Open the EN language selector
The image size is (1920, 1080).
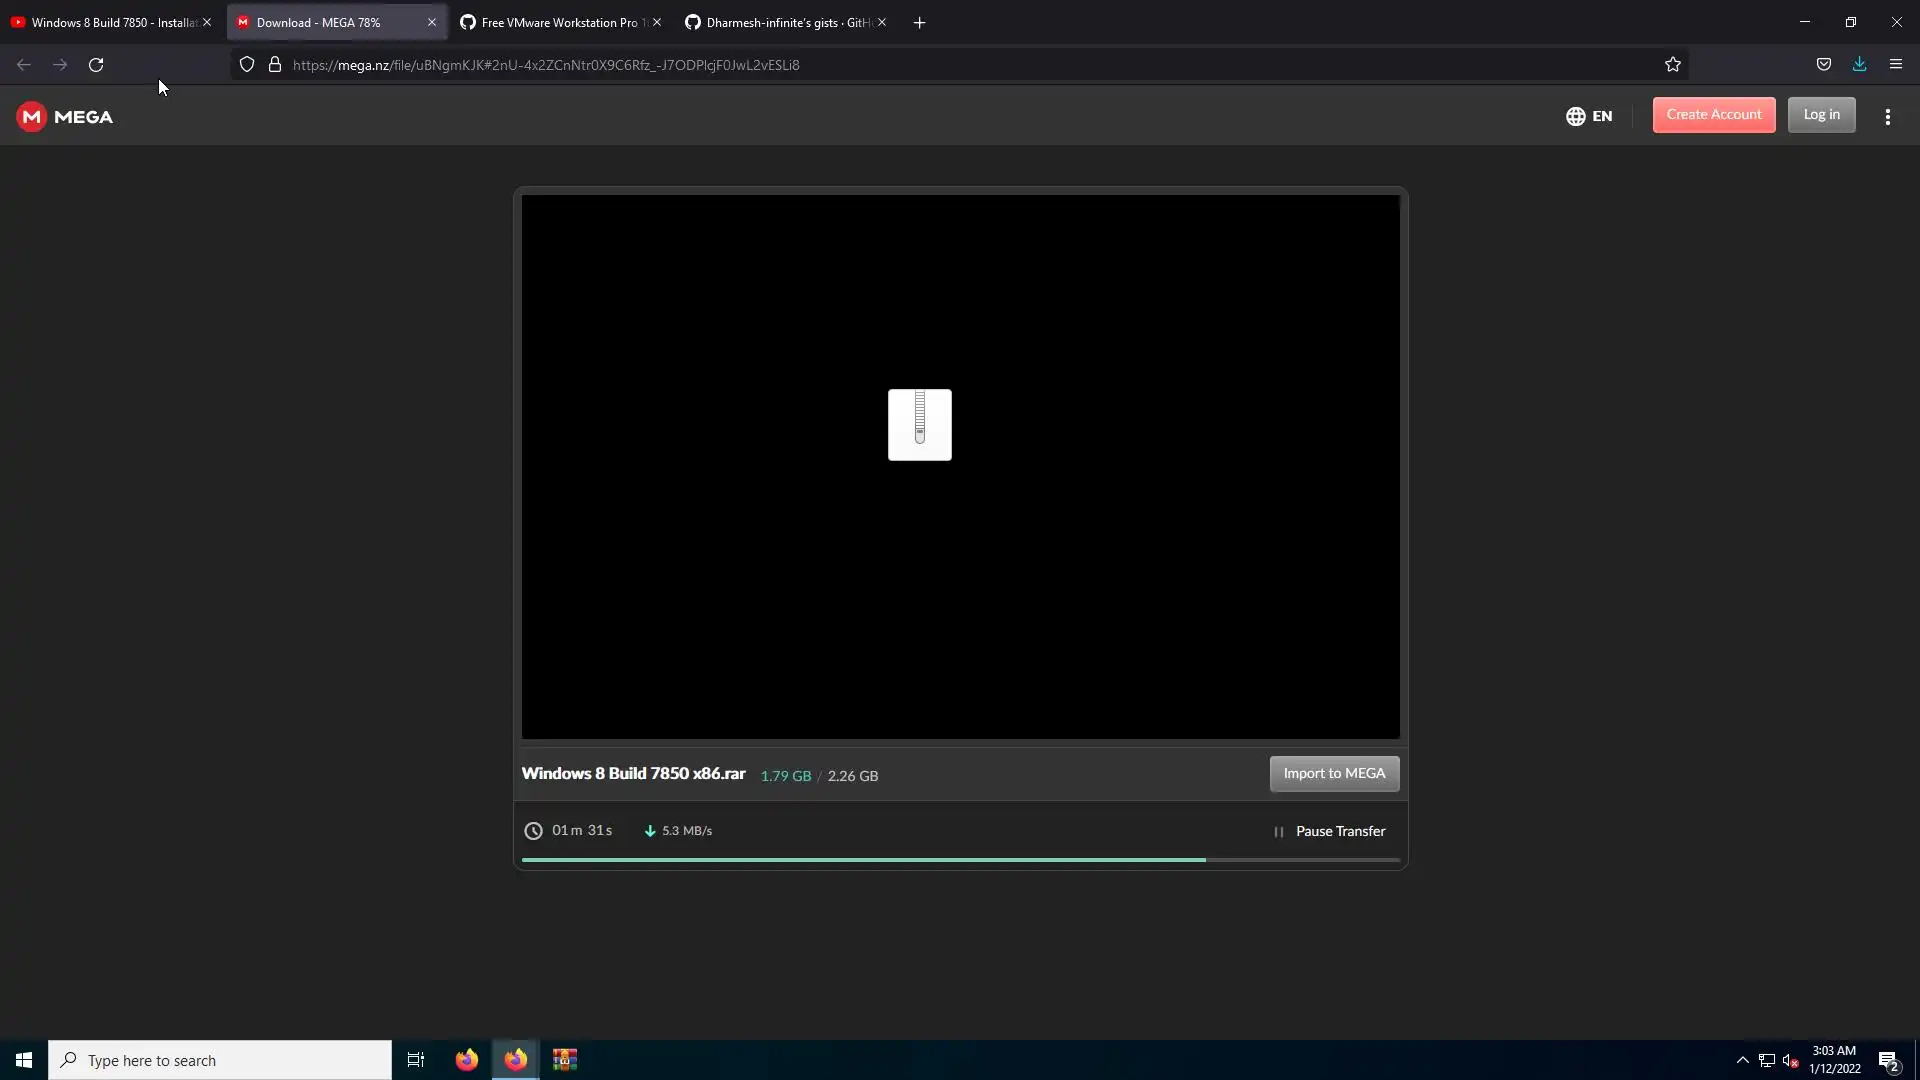(x=1589, y=116)
